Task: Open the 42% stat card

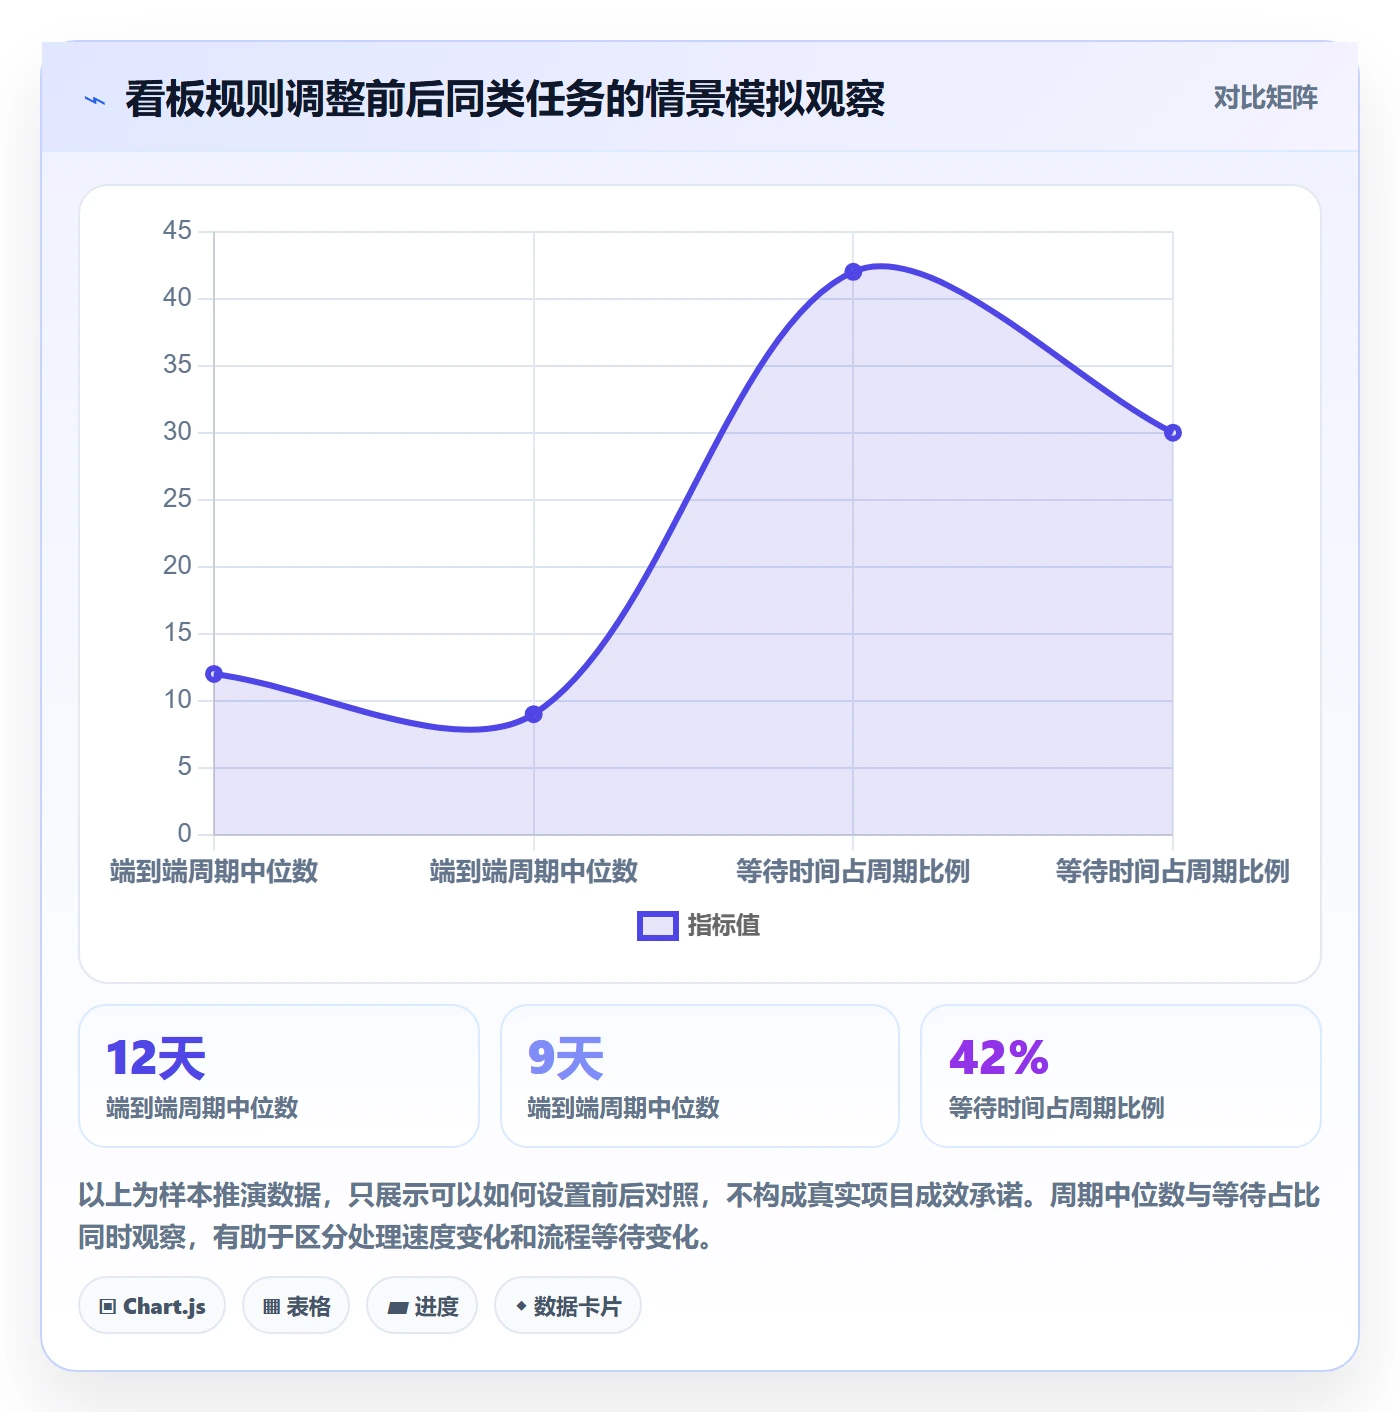Action: pos(1121,1076)
